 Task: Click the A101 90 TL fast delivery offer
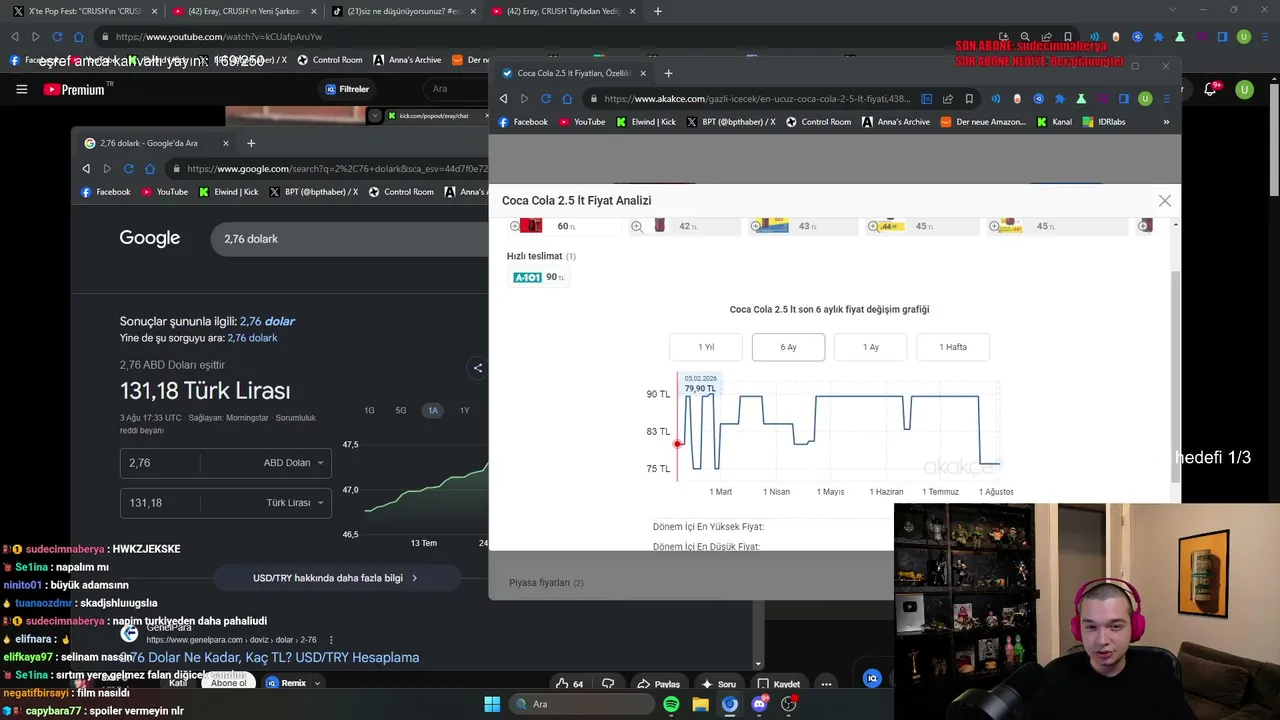coord(539,277)
